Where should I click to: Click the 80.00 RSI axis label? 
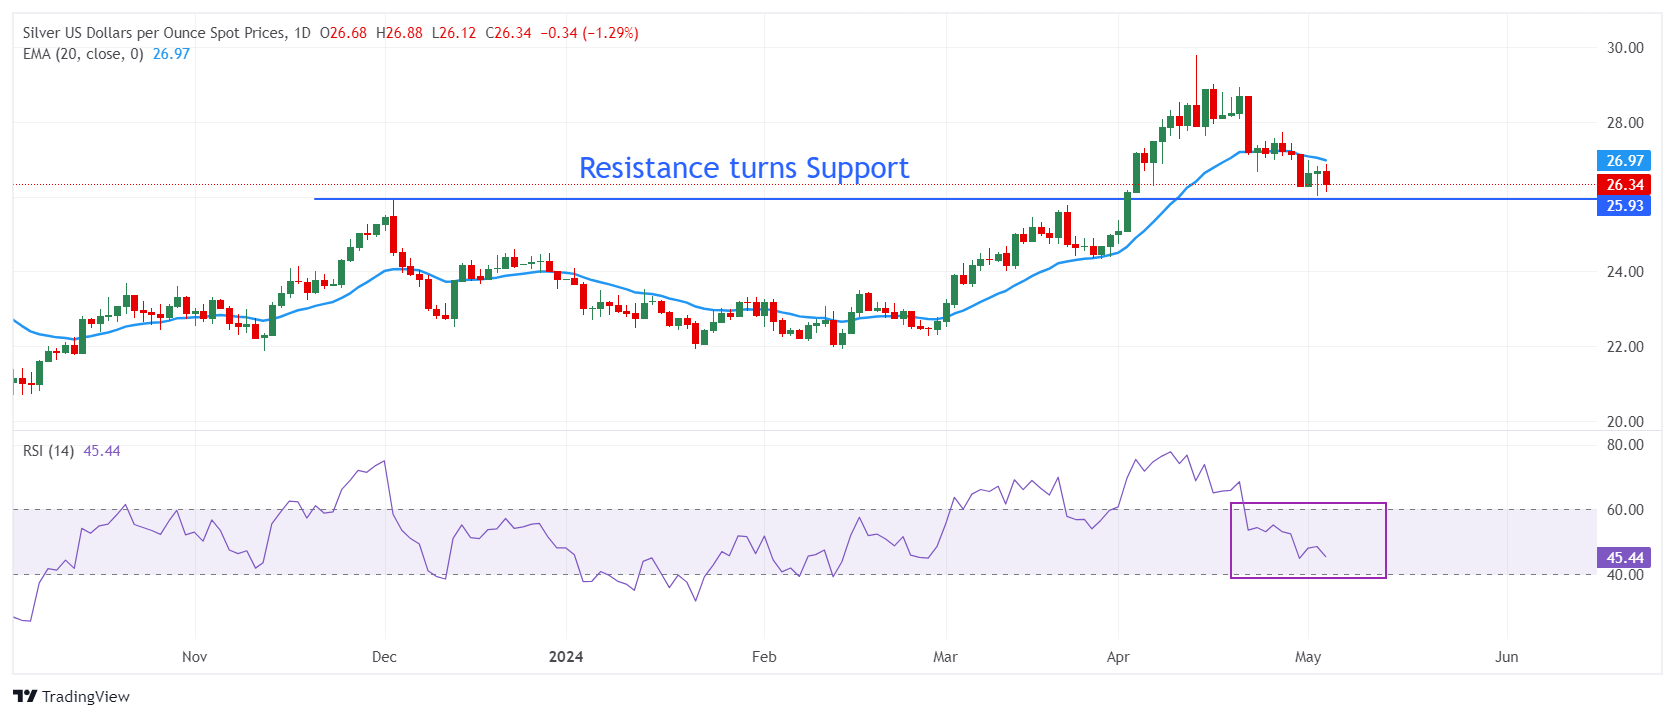1625,445
